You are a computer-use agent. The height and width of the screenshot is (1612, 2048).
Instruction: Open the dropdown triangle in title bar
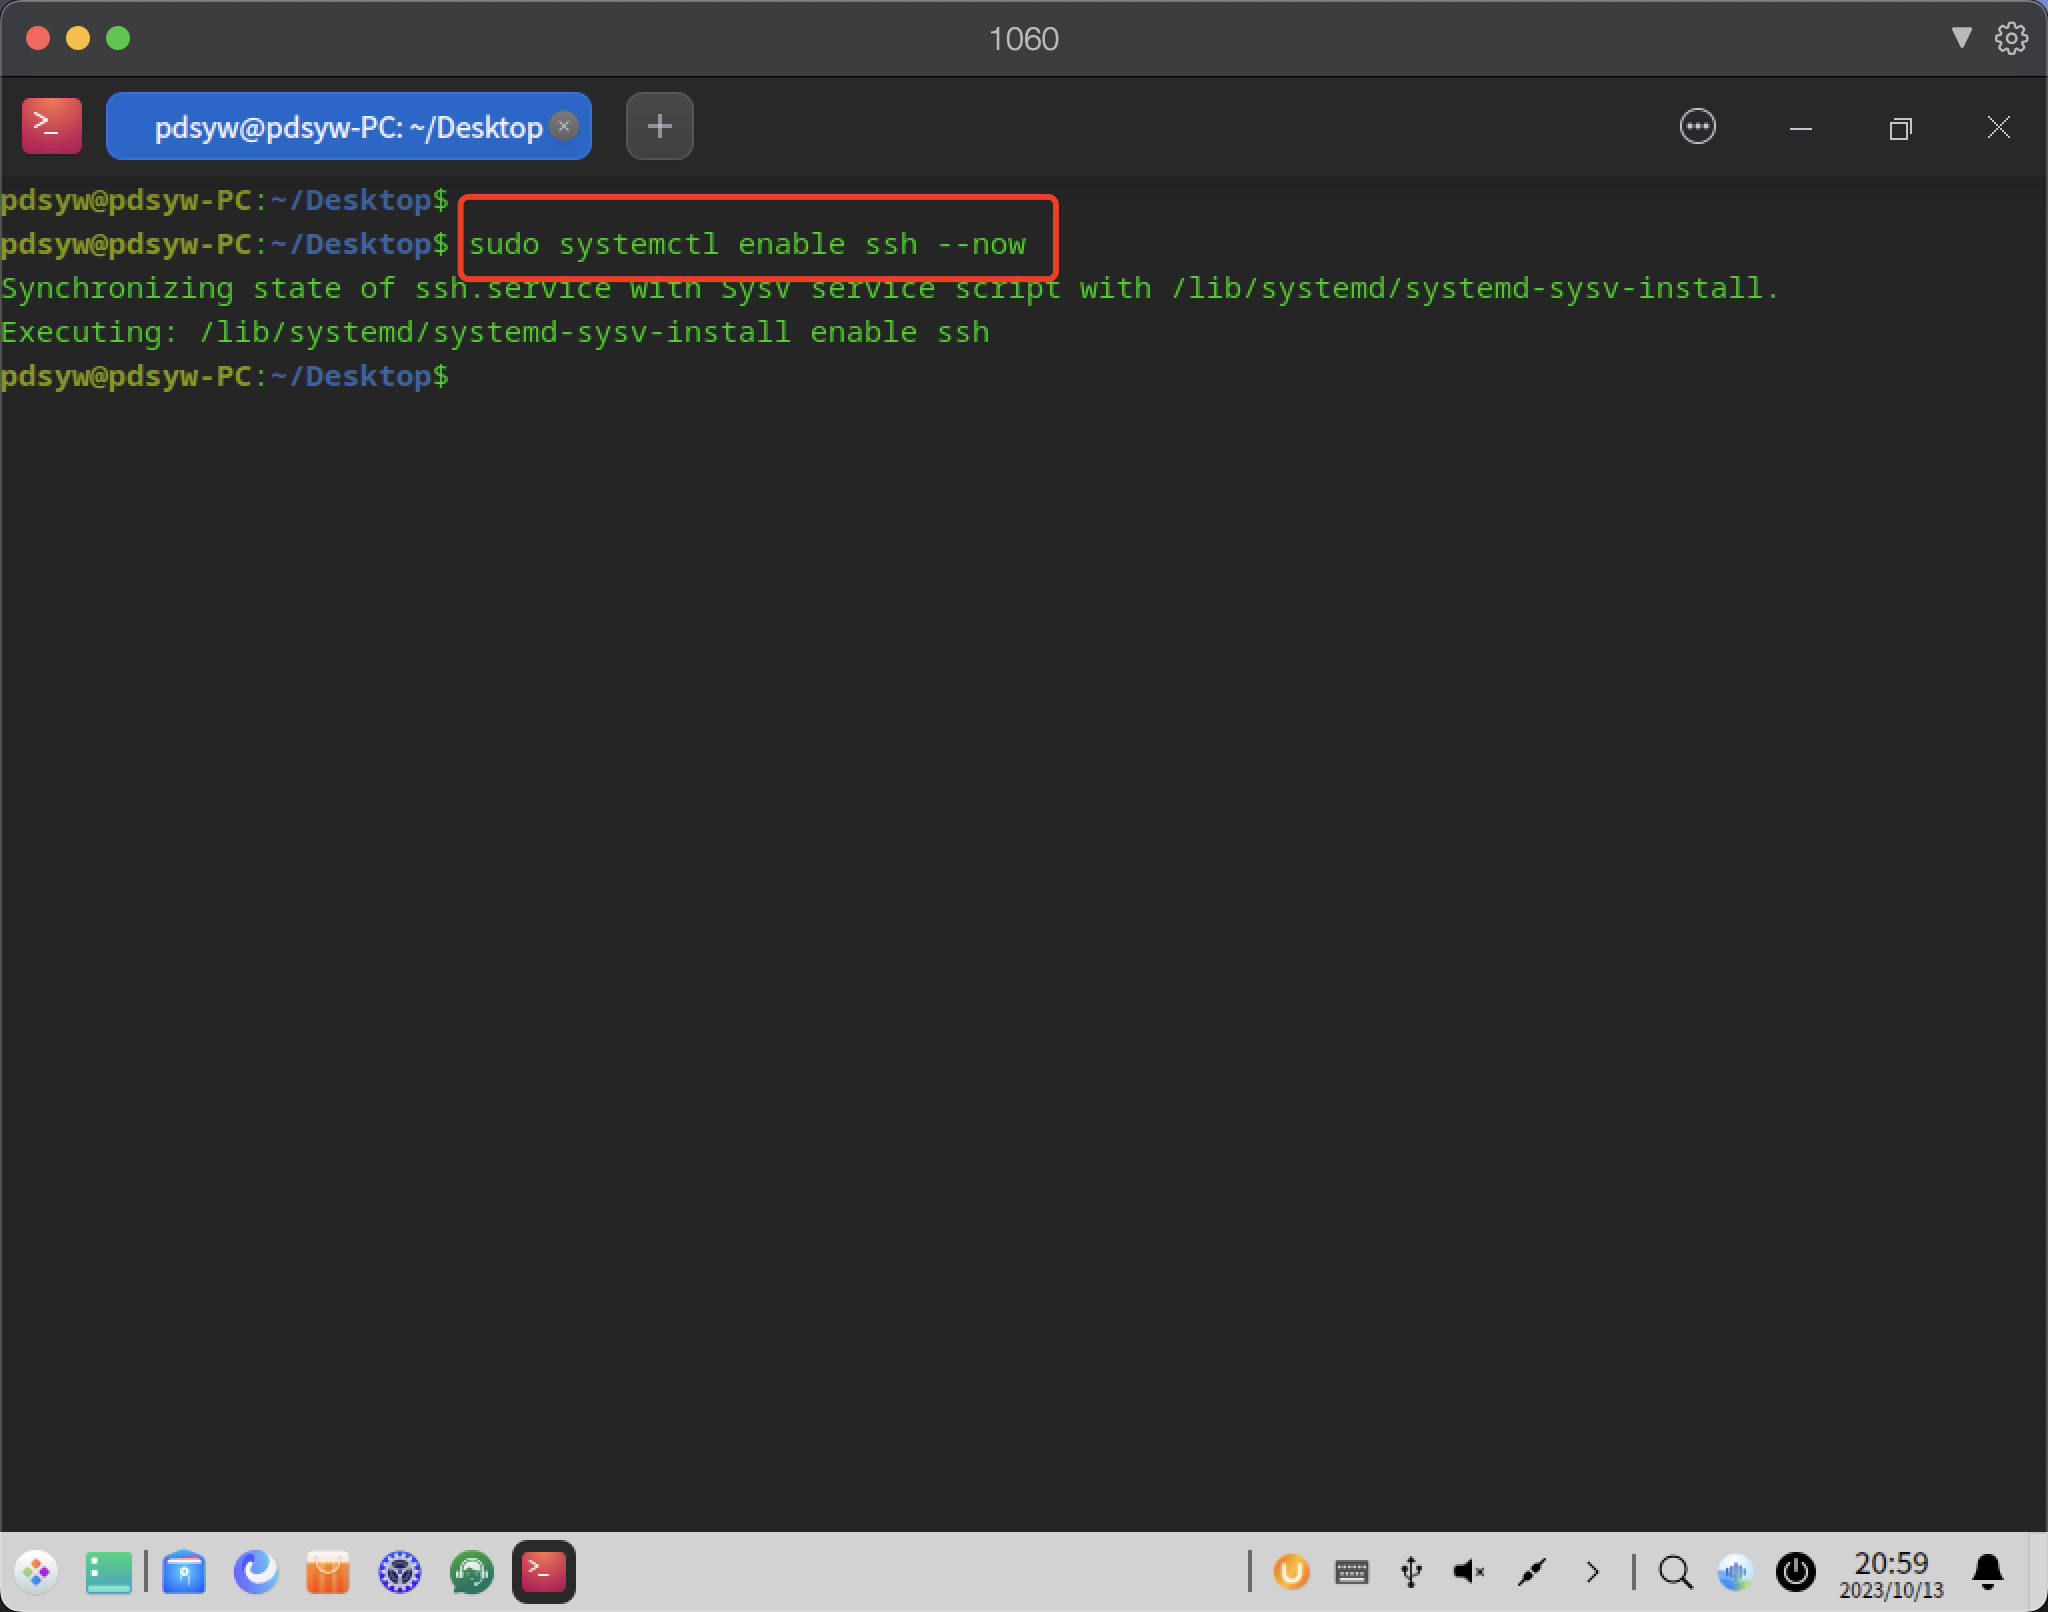click(x=1961, y=38)
